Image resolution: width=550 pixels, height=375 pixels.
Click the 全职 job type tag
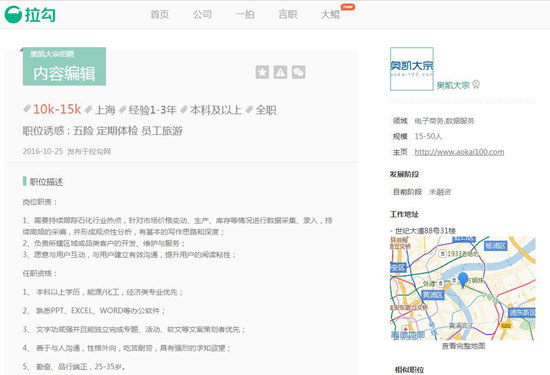pos(266,110)
